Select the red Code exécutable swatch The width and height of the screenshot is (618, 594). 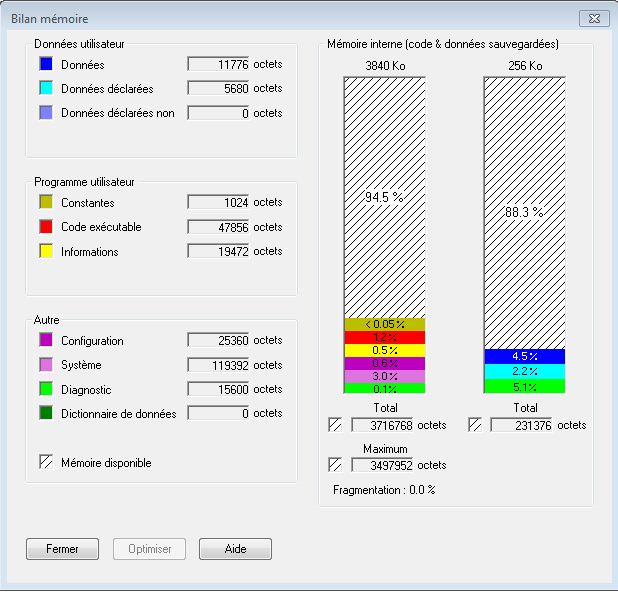[x=46, y=227]
